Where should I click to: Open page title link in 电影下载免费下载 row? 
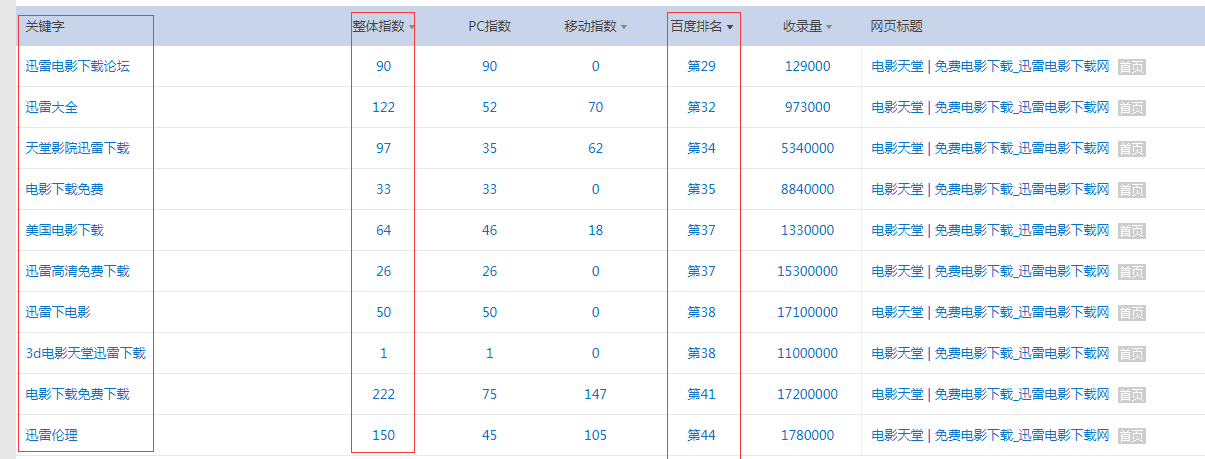tap(990, 394)
